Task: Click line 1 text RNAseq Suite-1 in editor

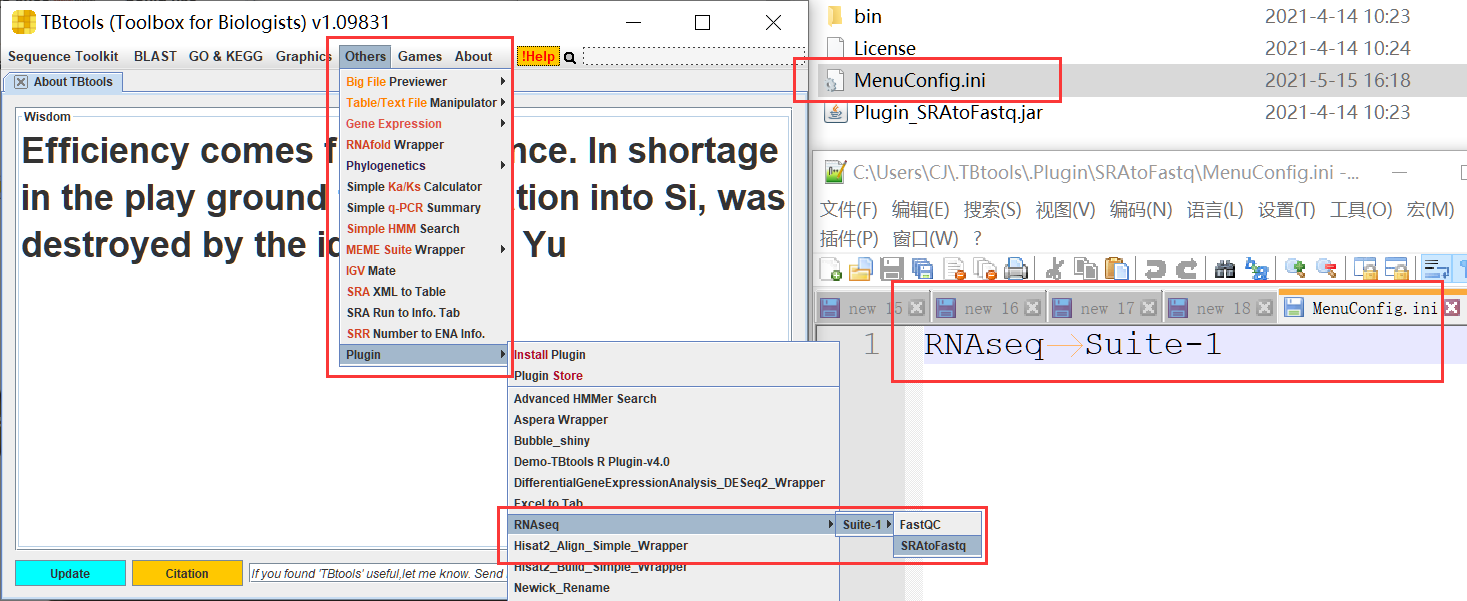Action: coord(1072,345)
